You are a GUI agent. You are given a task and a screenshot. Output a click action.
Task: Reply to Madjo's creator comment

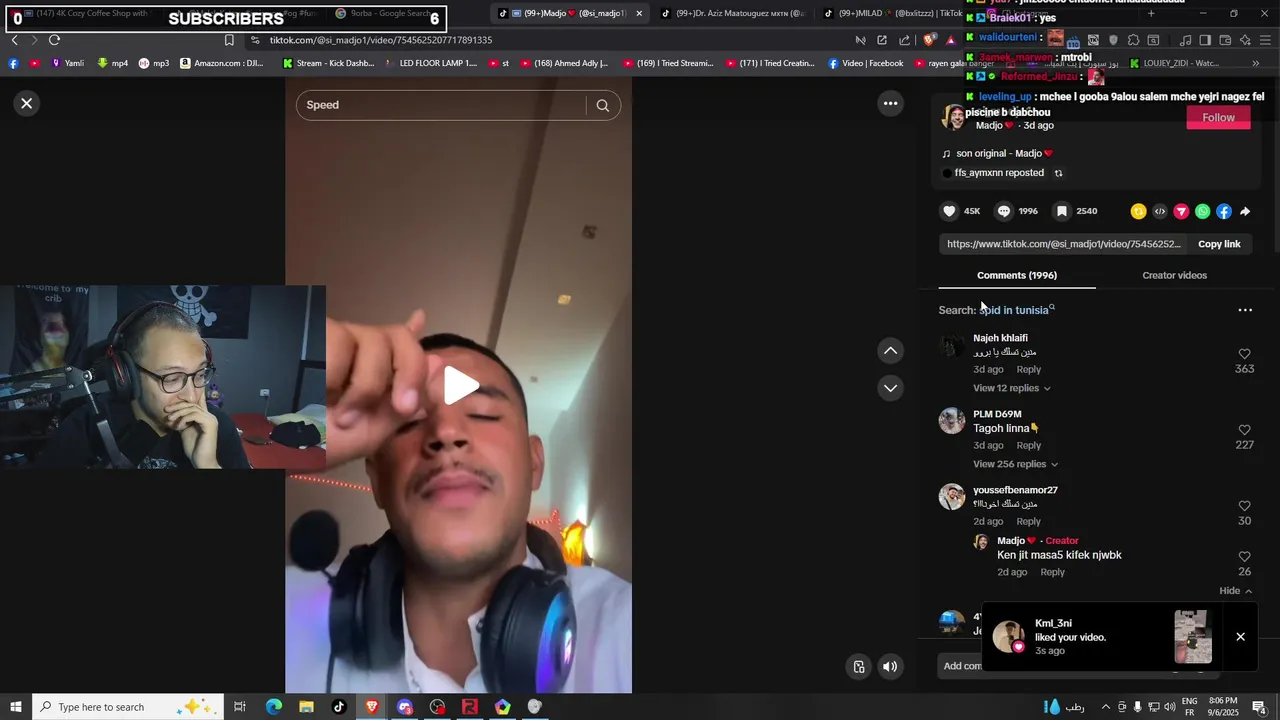click(x=1052, y=573)
